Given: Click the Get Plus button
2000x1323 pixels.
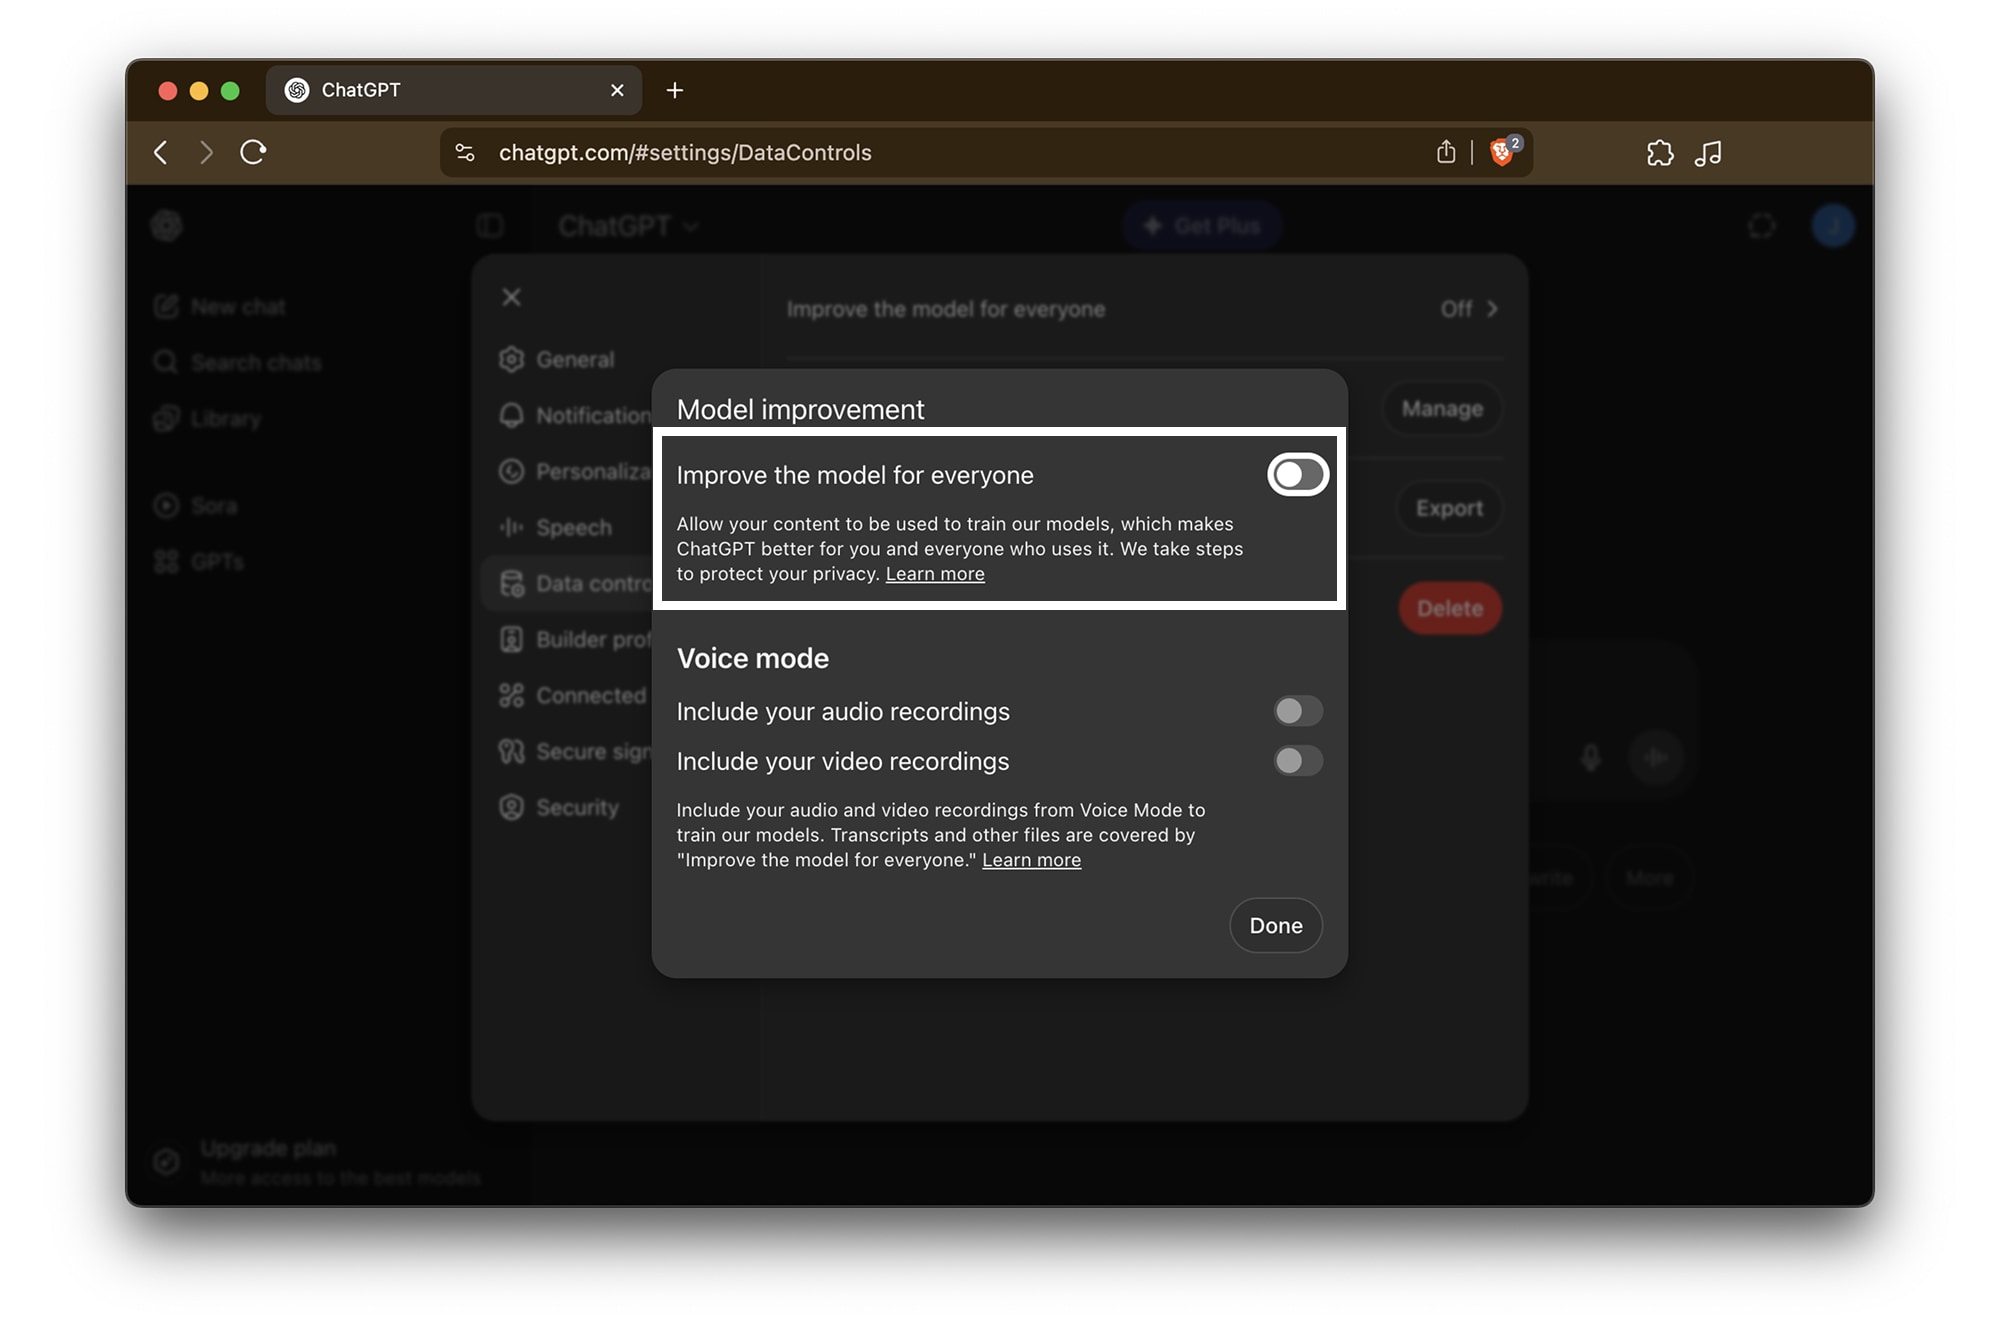Looking at the screenshot, I should coord(1202,226).
